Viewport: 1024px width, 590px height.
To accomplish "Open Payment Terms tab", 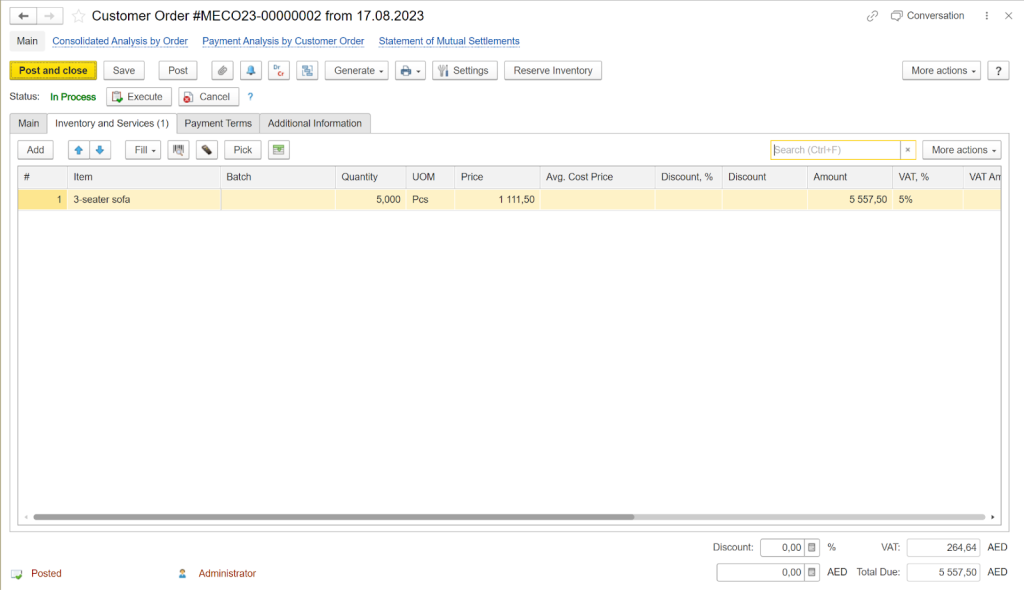I will point(218,123).
